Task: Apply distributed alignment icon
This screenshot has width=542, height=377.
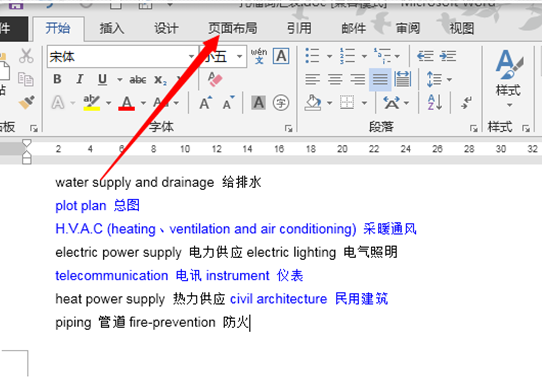Action: point(403,79)
